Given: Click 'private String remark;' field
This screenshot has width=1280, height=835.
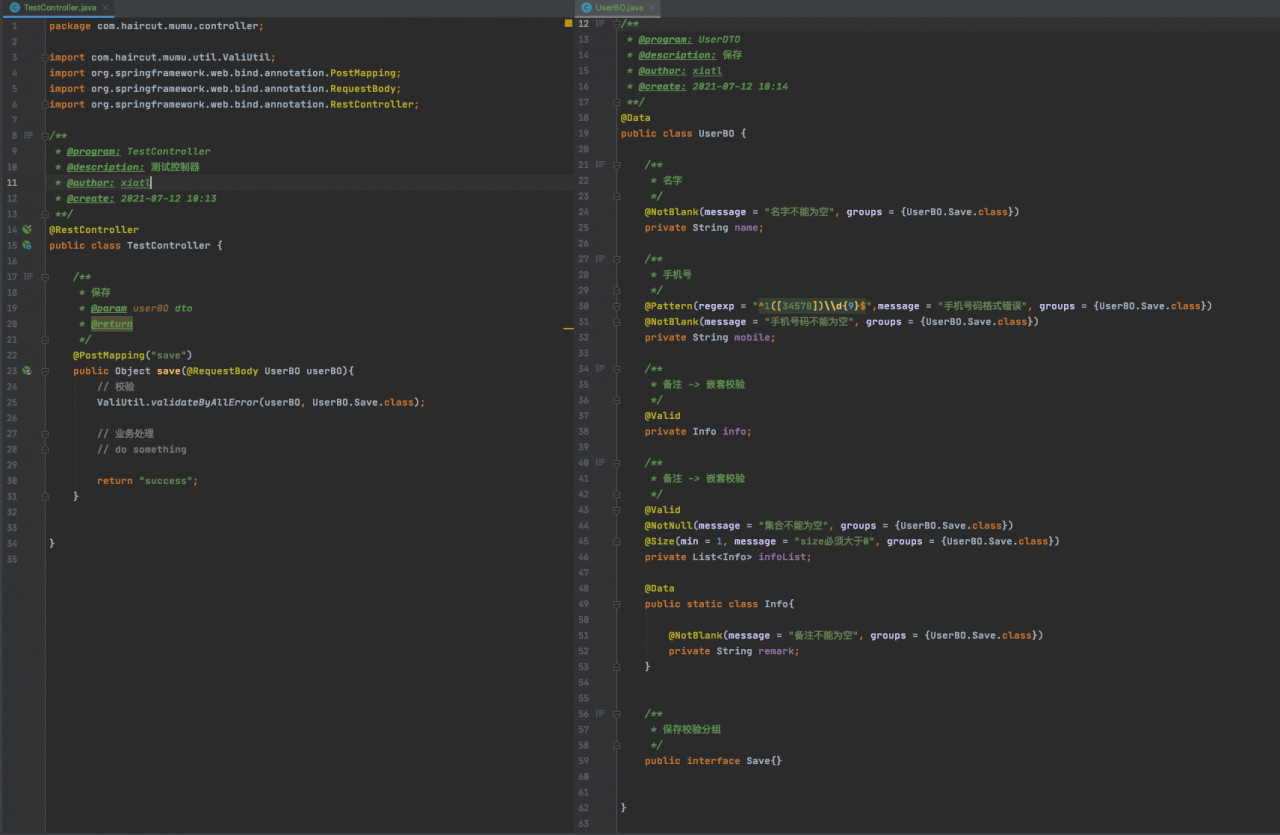Looking at the screenshot, I should pos(734,651).
